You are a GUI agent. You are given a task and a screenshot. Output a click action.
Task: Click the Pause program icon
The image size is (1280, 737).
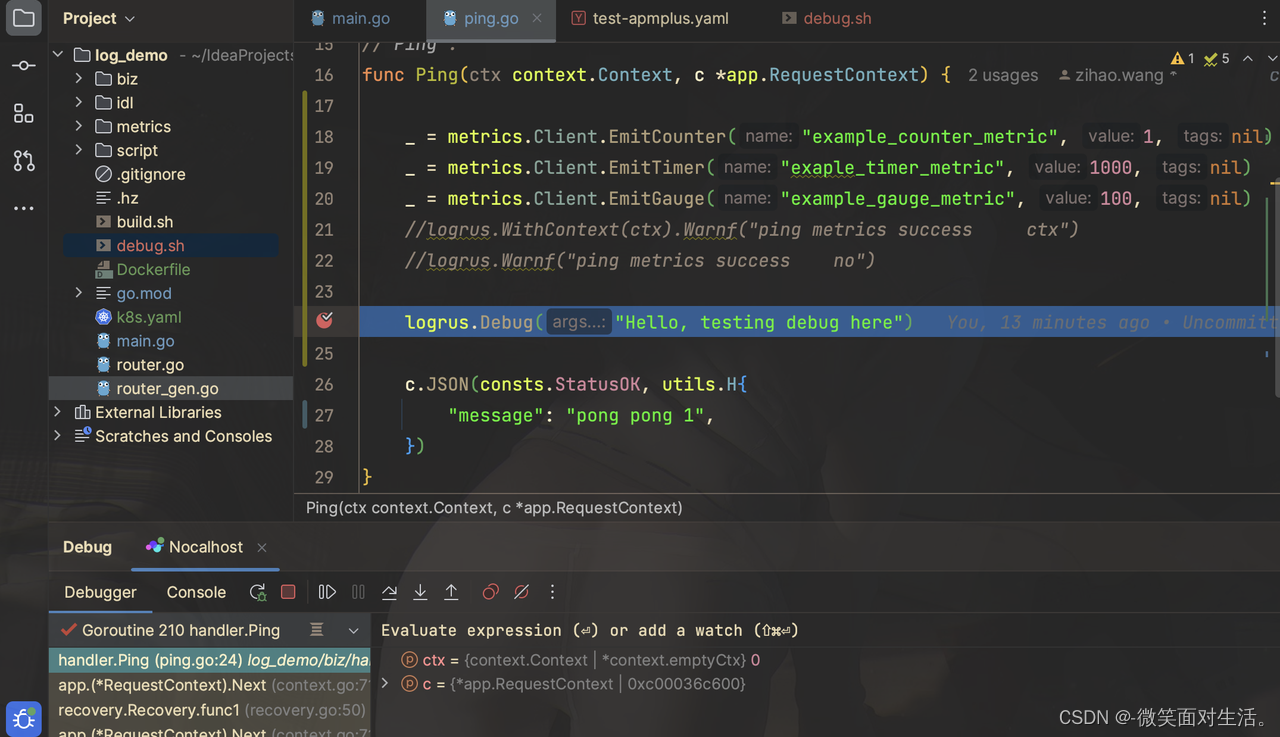click(358, 592)
